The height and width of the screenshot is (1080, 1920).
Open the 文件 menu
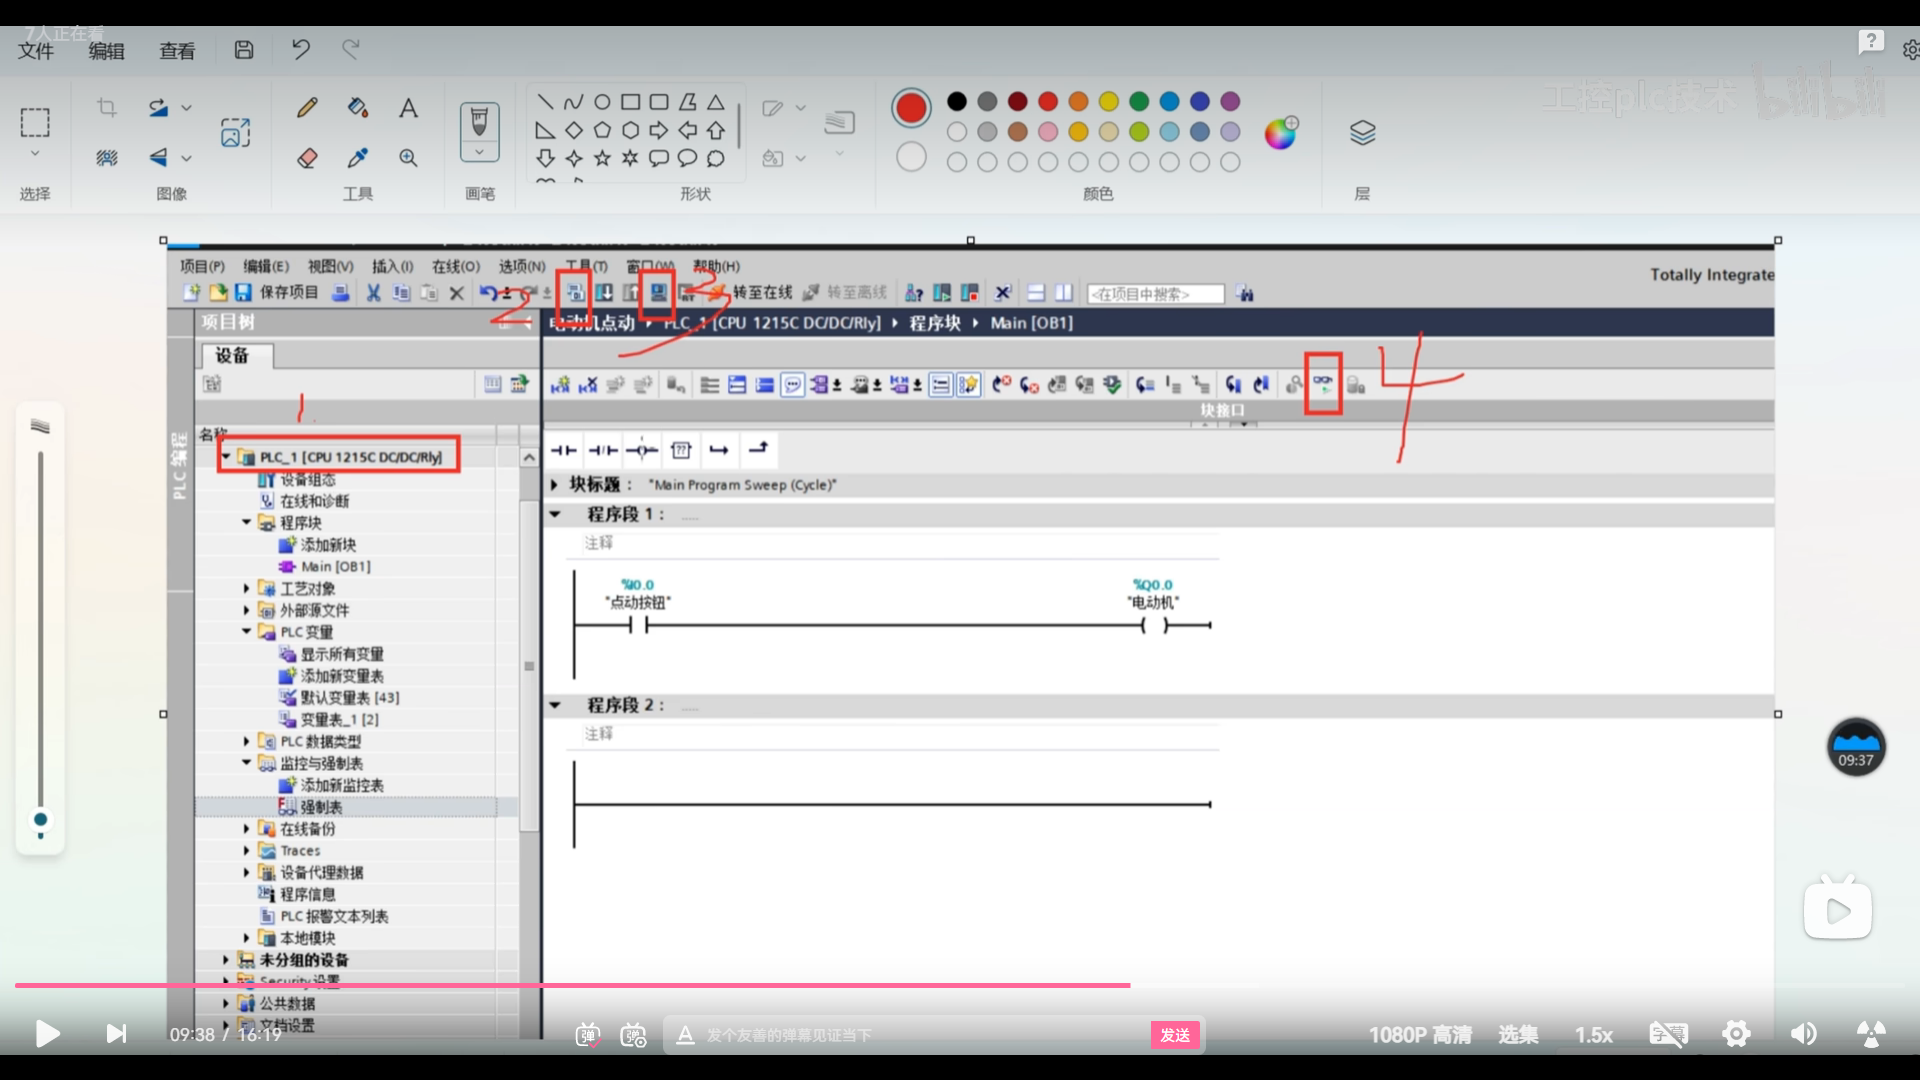pyautogui.click(x=36, y=51)
